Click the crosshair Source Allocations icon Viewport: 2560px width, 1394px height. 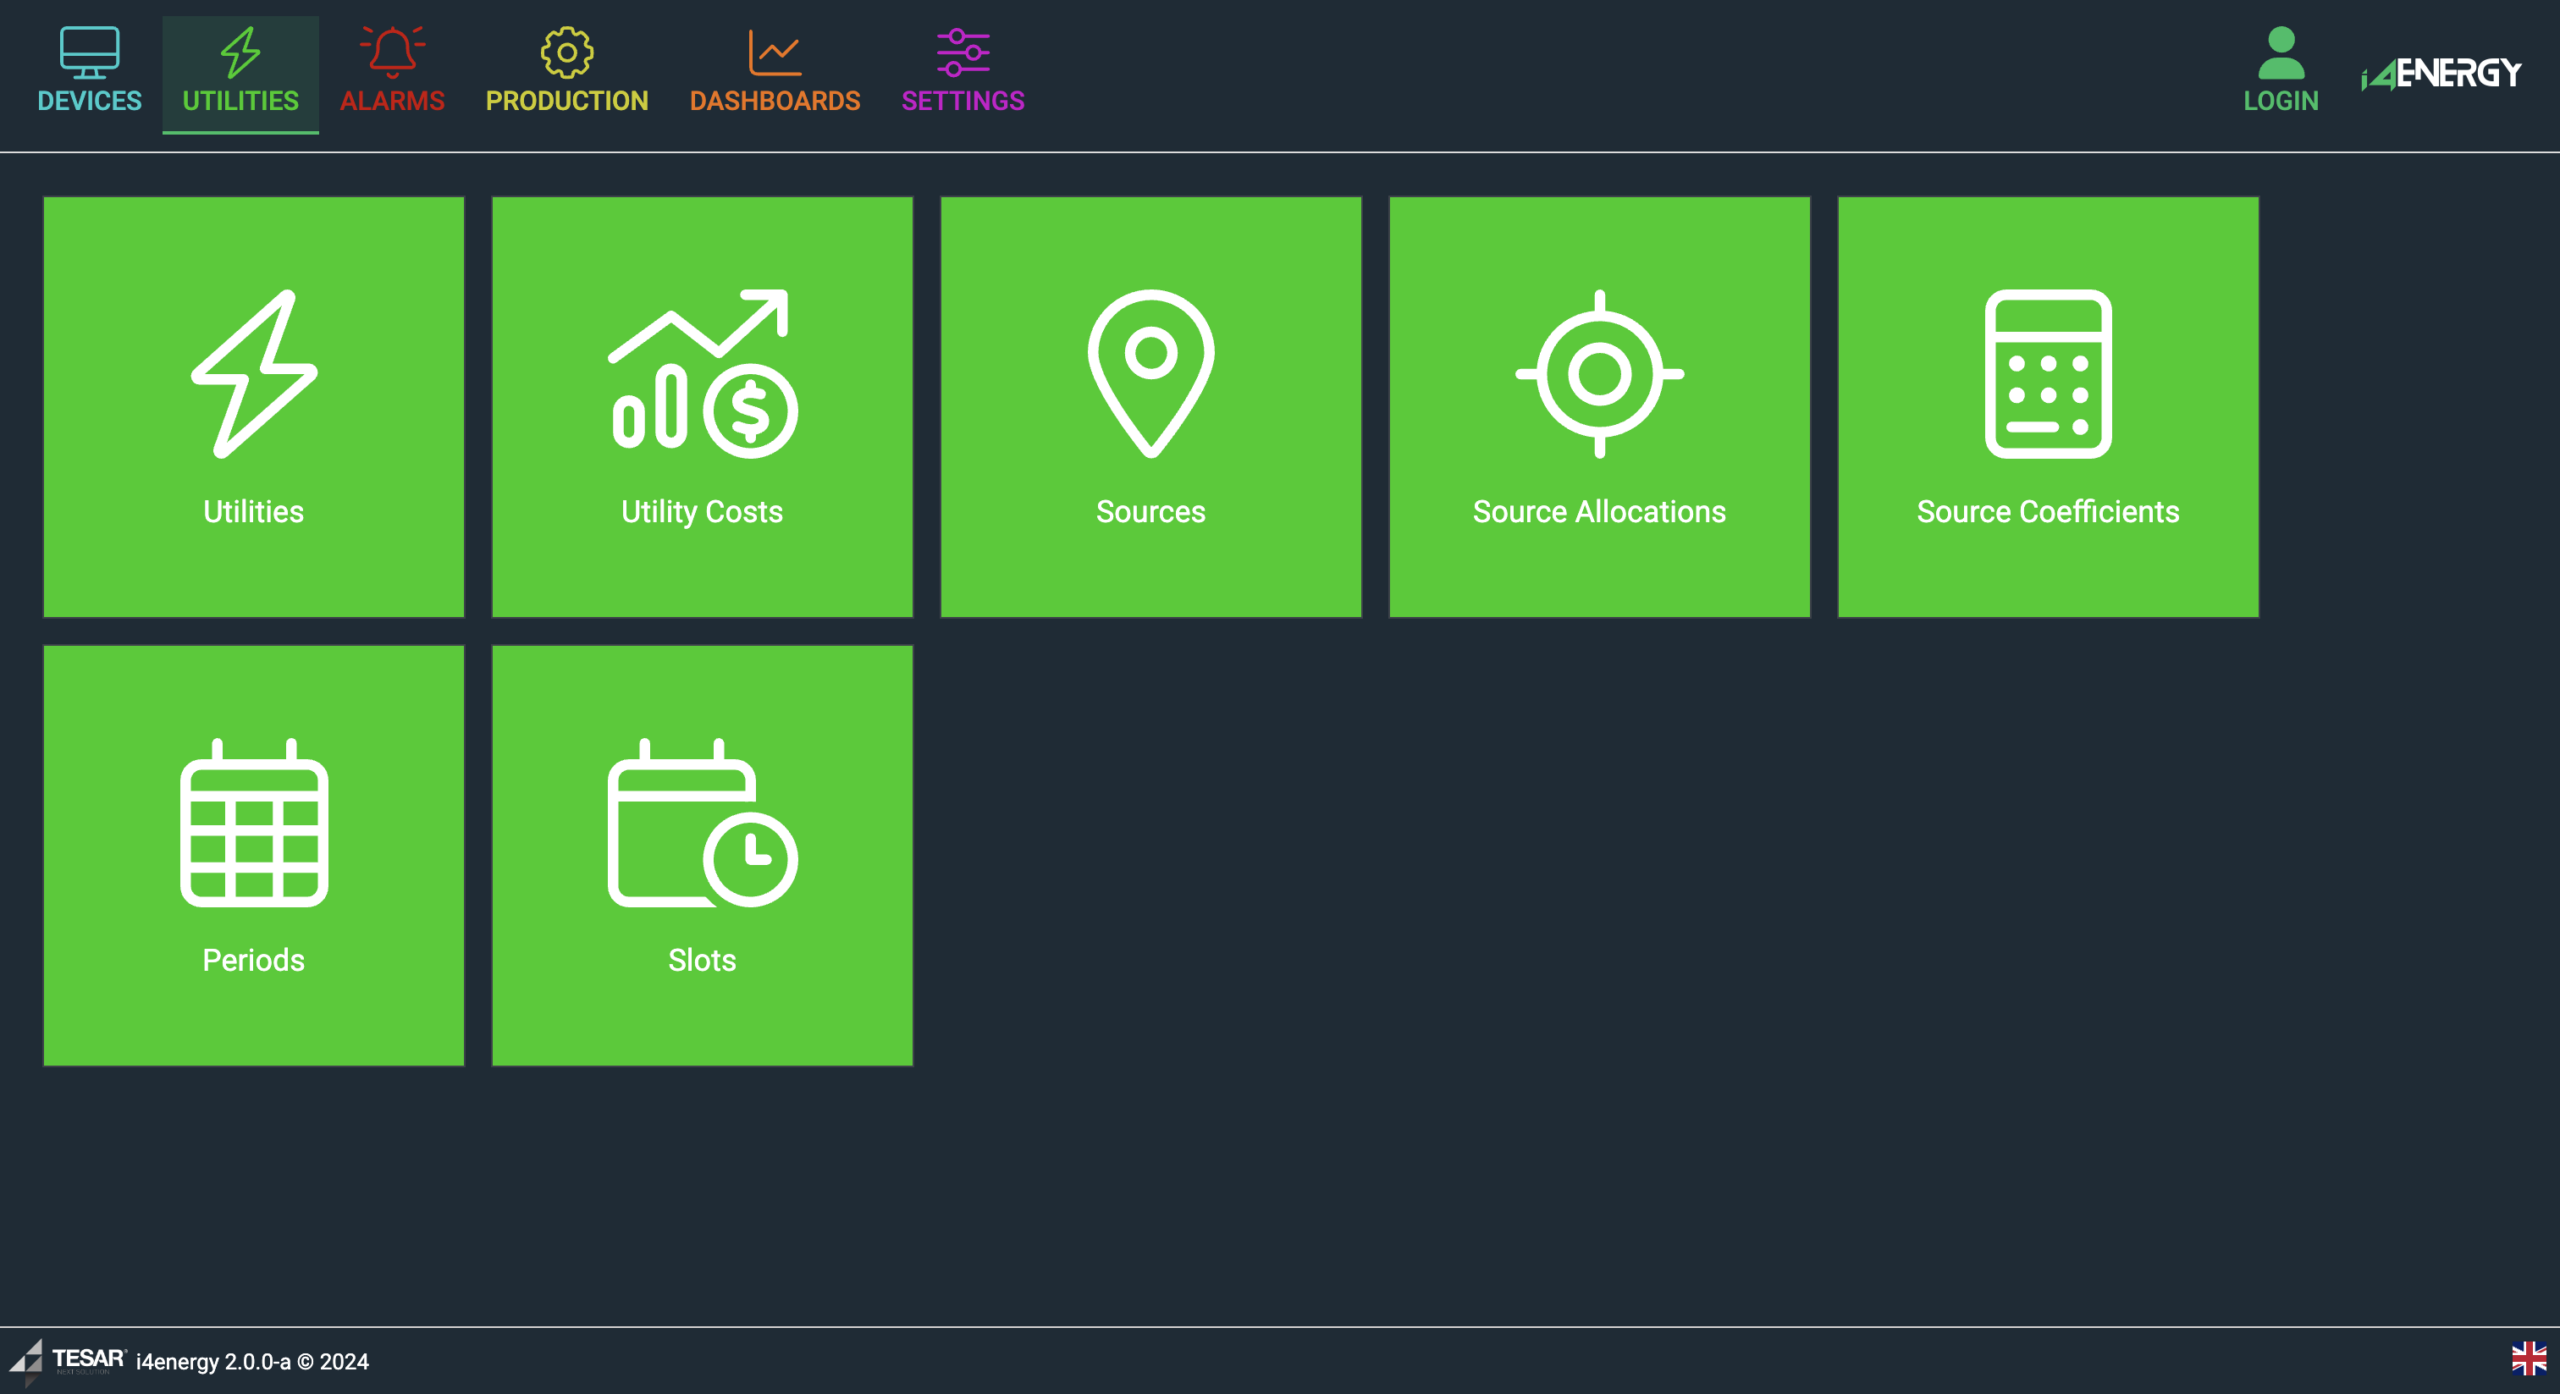[x=1600, y=374]
